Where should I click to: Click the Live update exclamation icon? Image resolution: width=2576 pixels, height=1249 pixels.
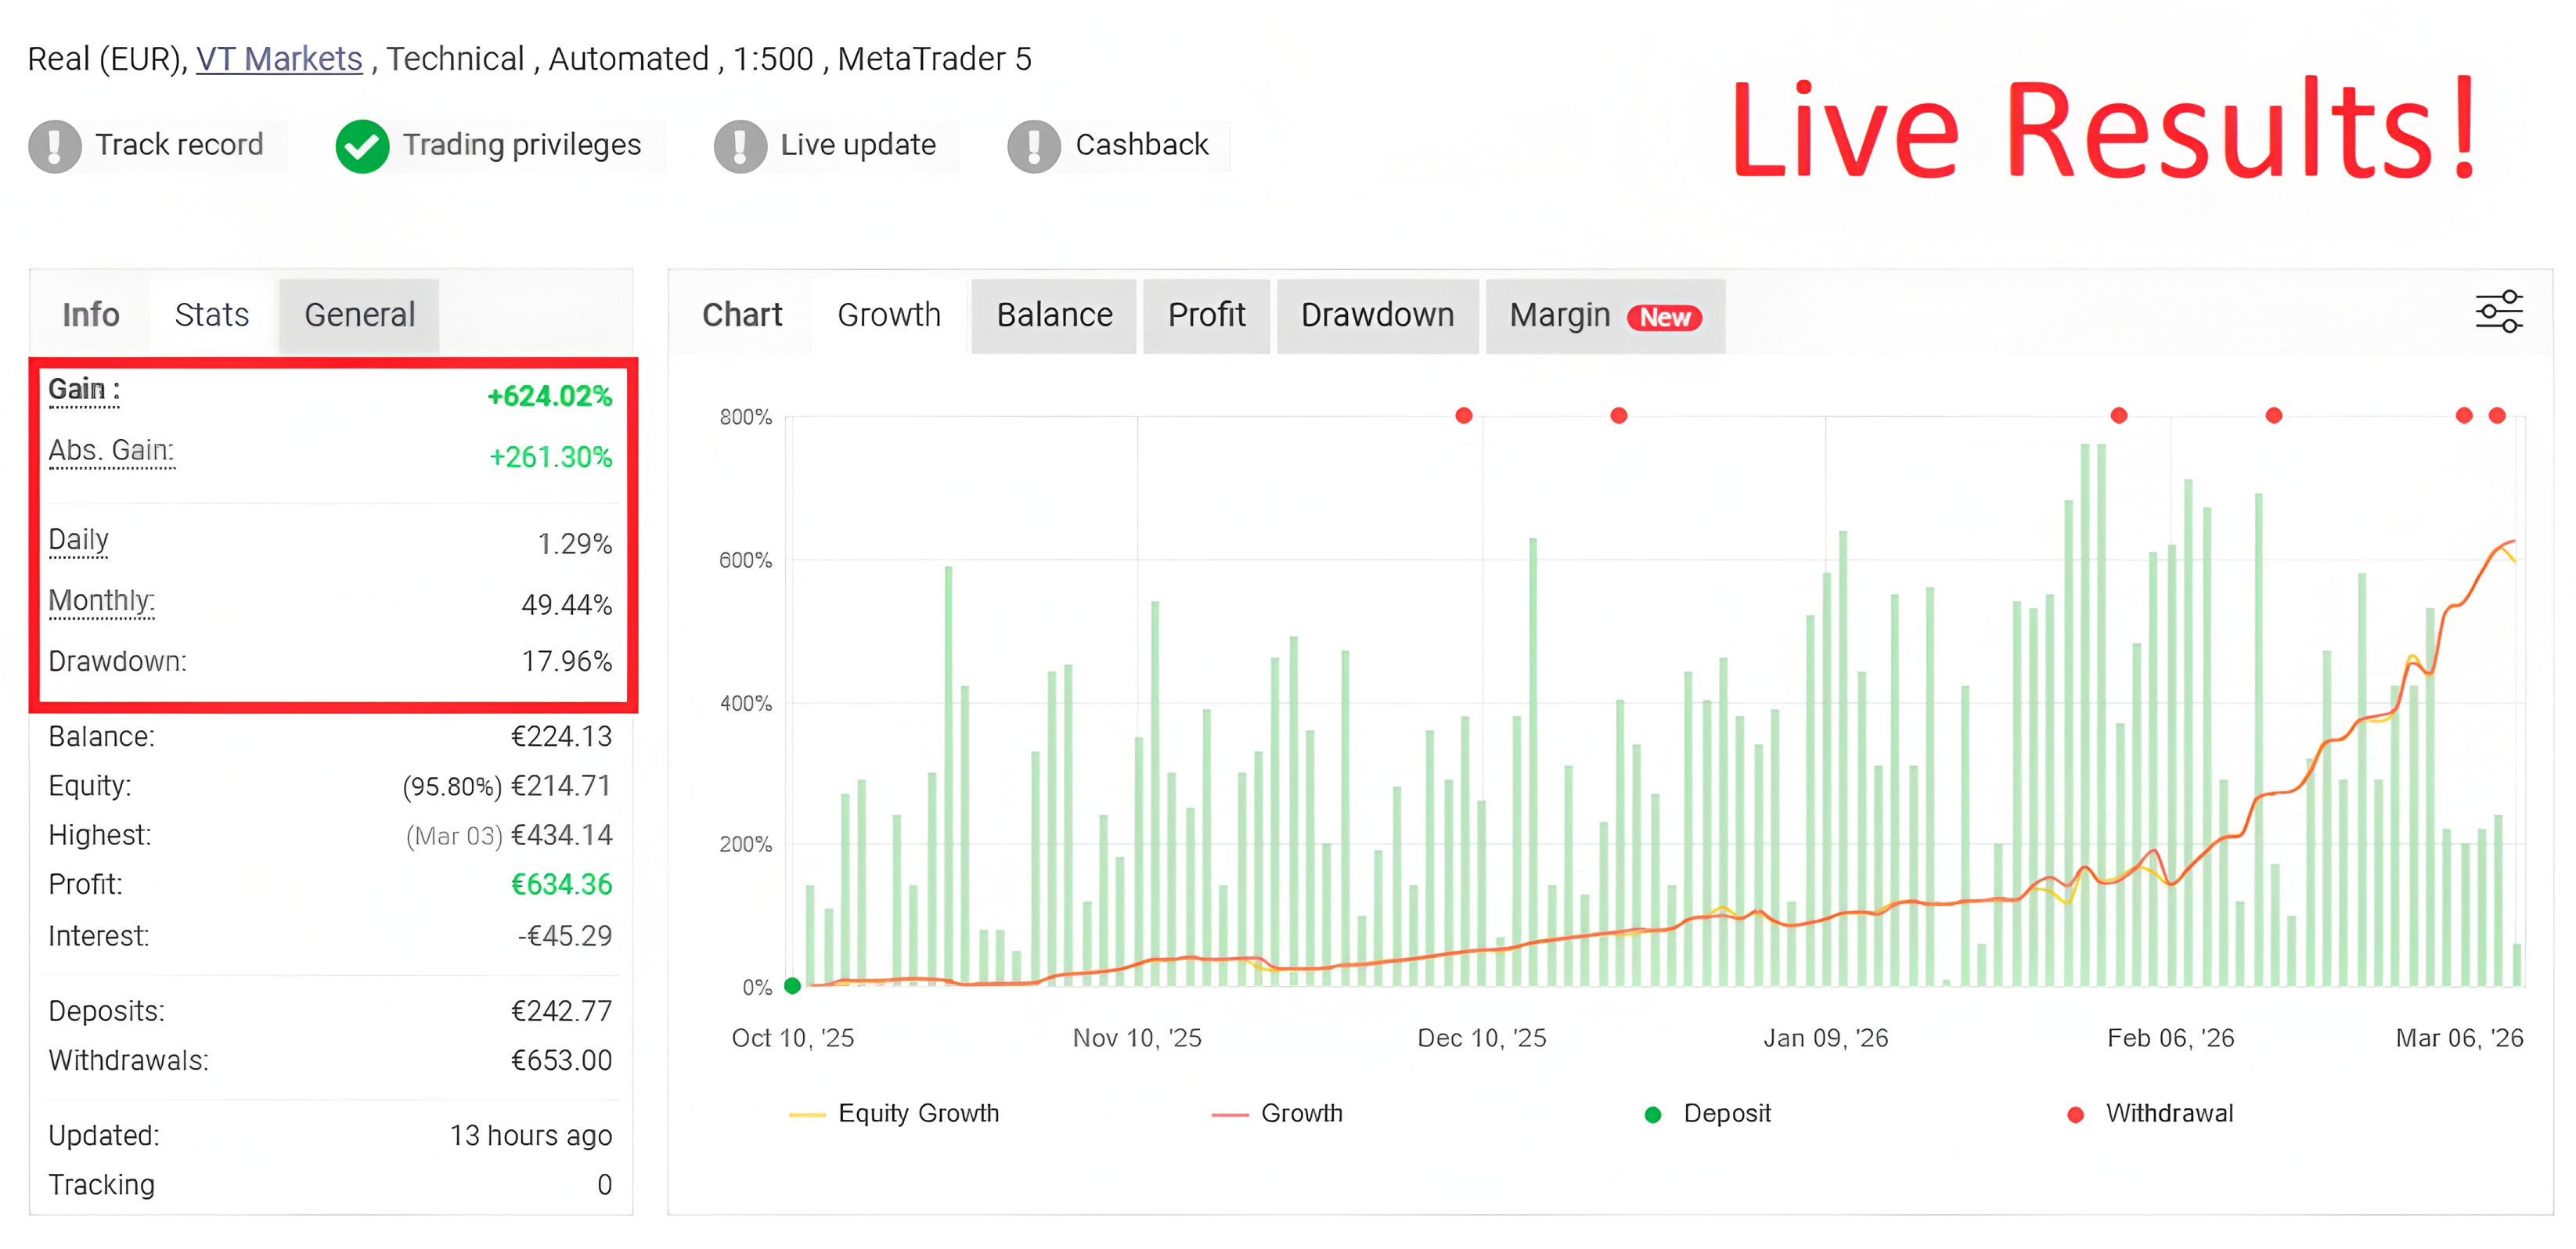click(x=740, y=146)
